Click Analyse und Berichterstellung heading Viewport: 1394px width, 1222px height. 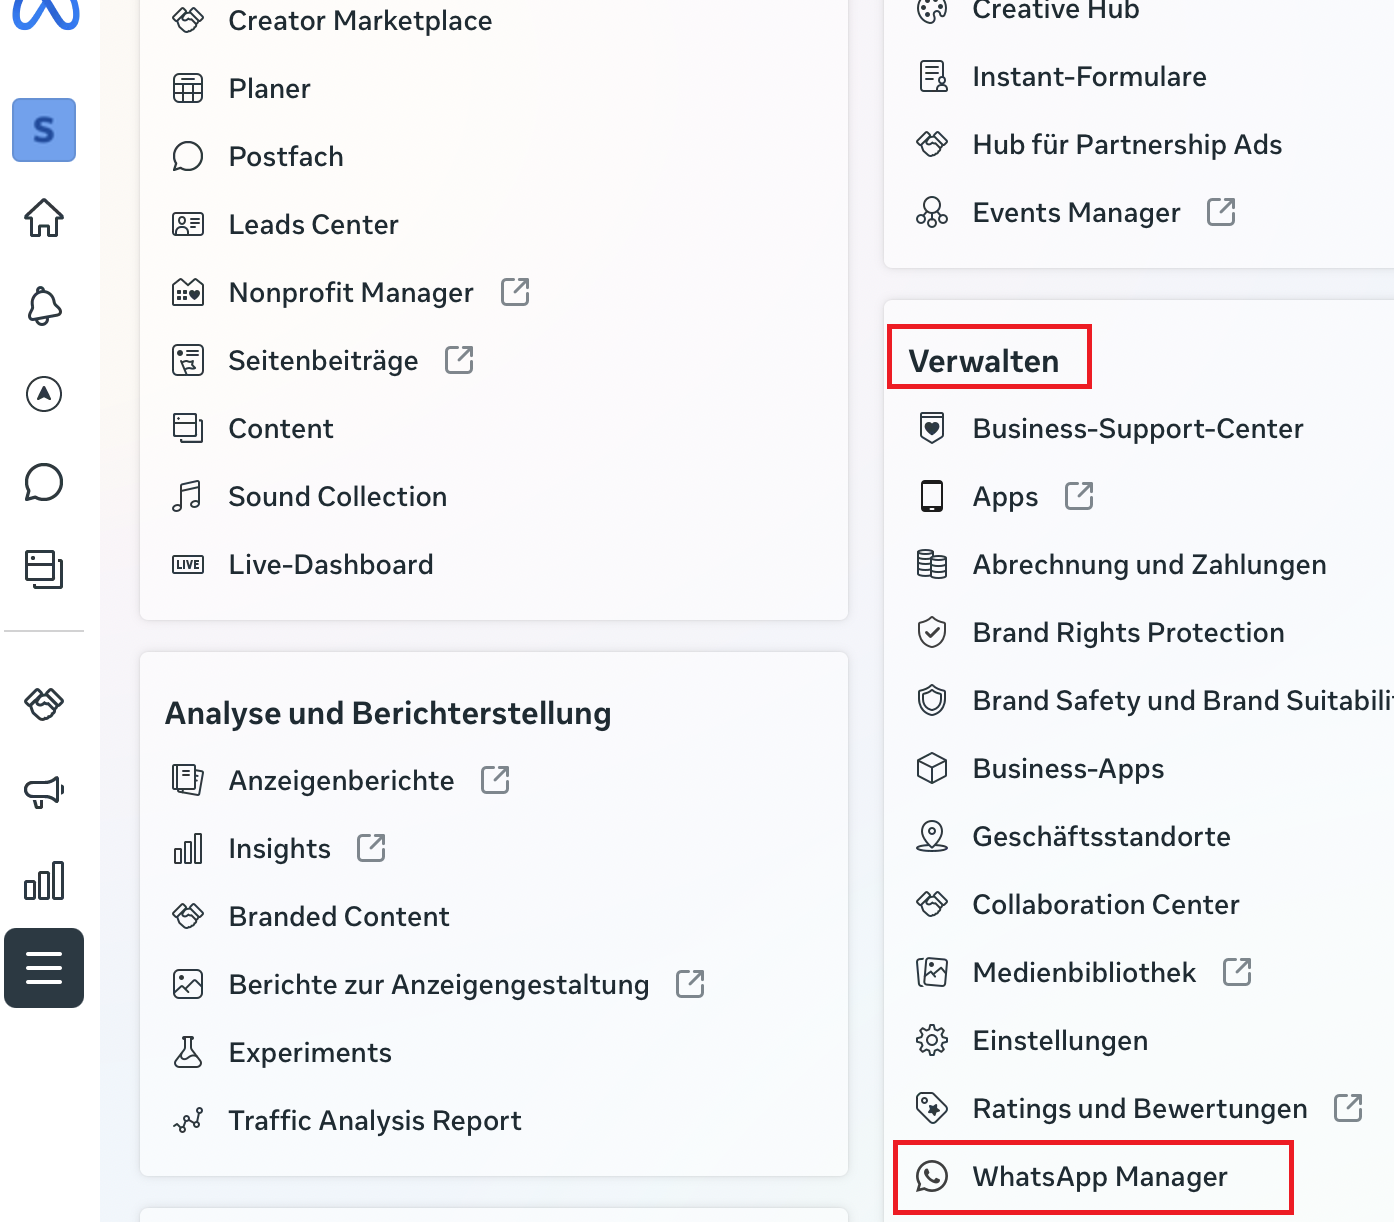click(388, 713)
